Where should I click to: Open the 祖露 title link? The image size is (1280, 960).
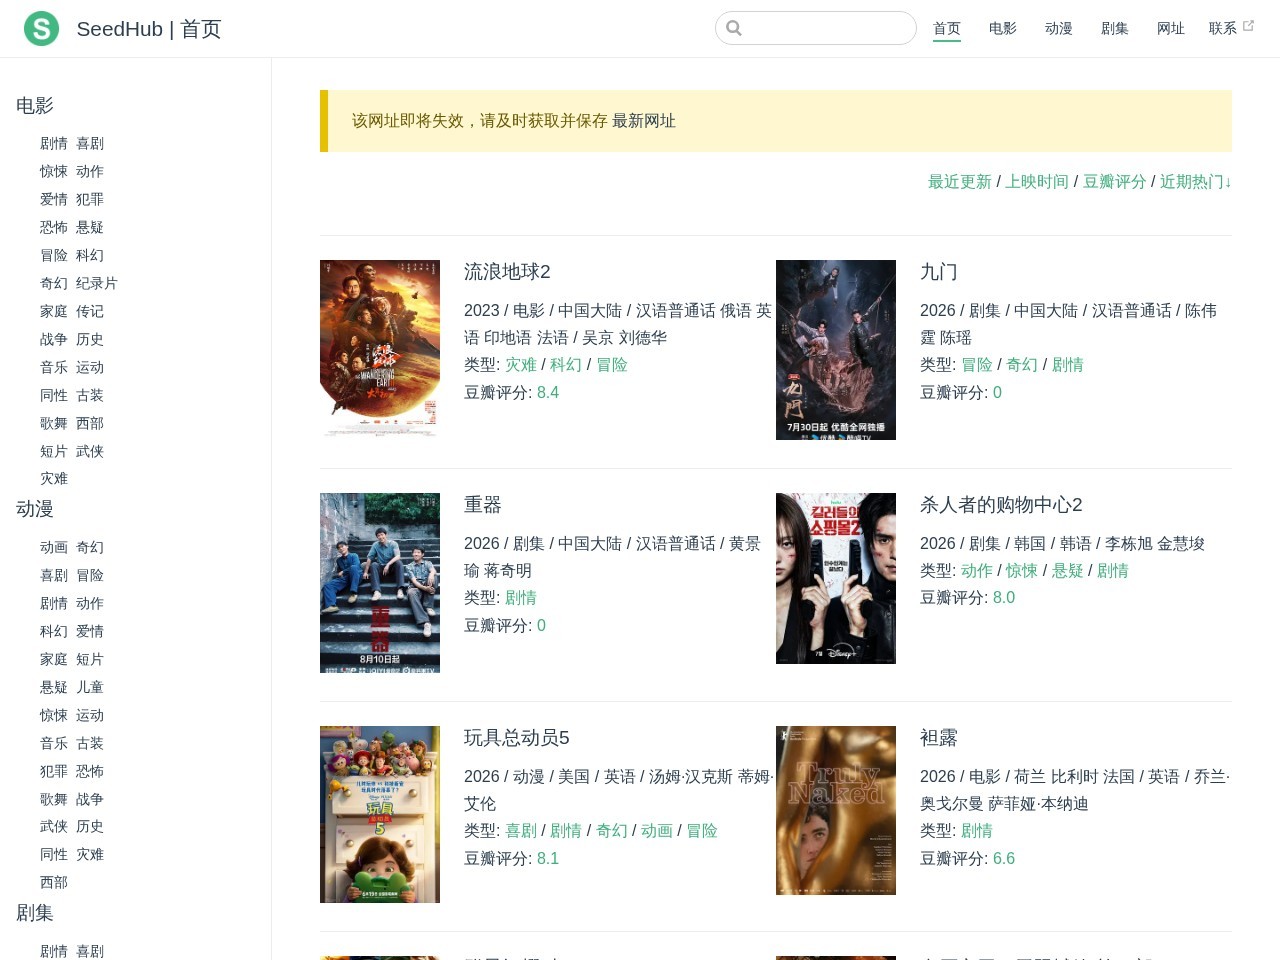click(939, 738)
